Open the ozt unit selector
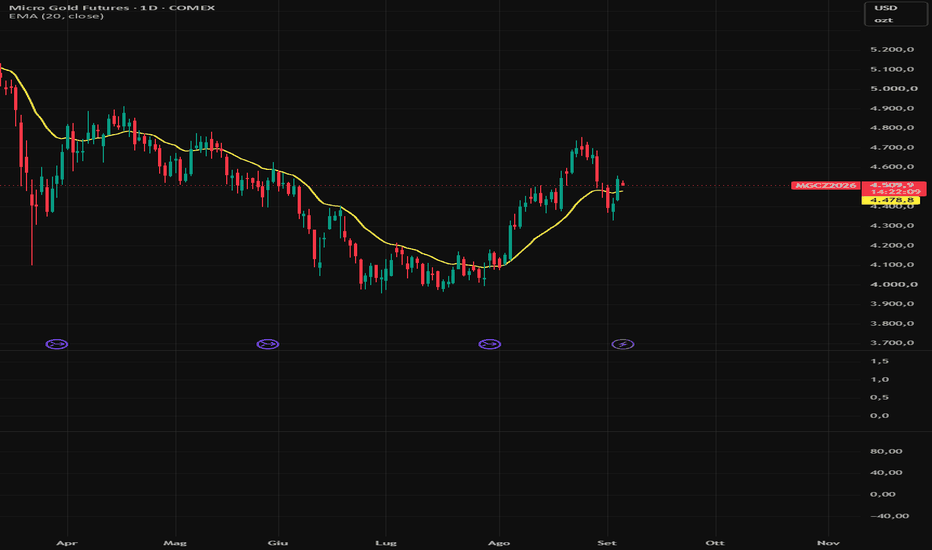 [x=883, y=20]
